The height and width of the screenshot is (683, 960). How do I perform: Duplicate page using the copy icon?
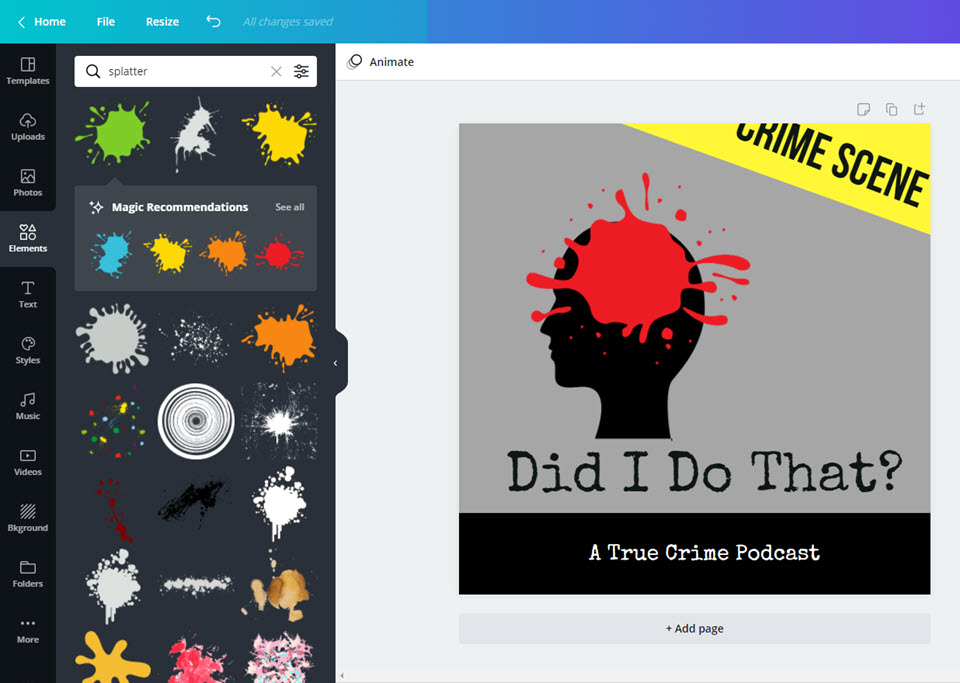click(891, 109)
